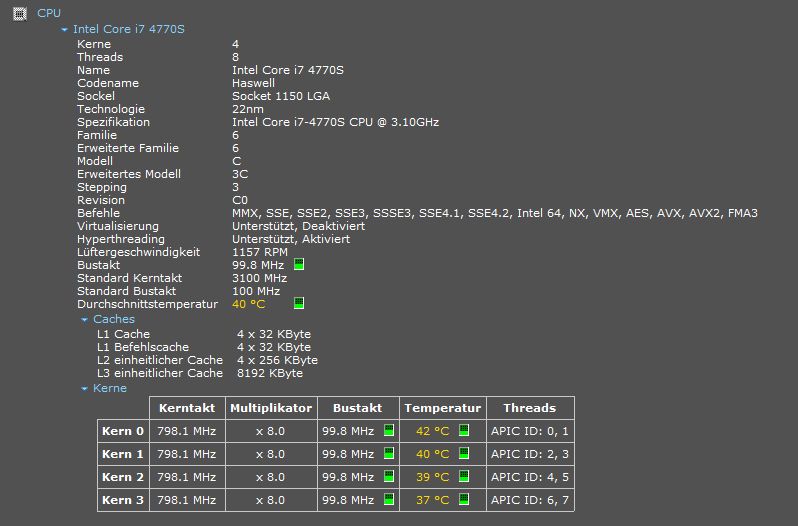Viewport: 798px width, 526px height.
Task: Click 'Unterstützt, Aktiviert' hyperthreading value
Action: click(291, 239)
